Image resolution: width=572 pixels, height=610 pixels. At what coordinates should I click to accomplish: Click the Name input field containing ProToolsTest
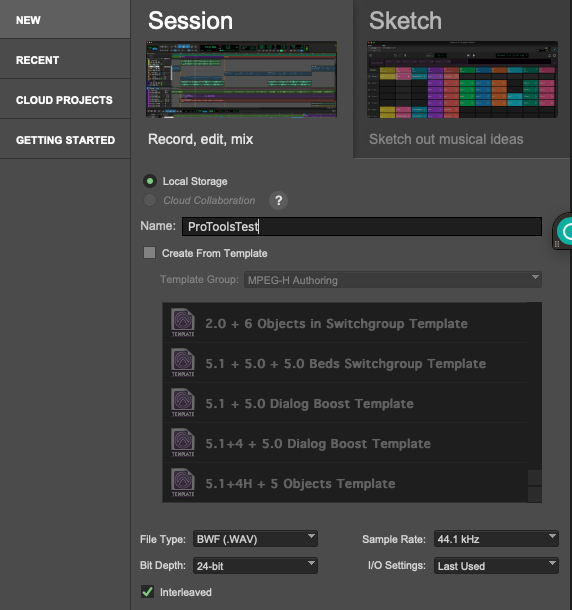click(x=362, y=226)
